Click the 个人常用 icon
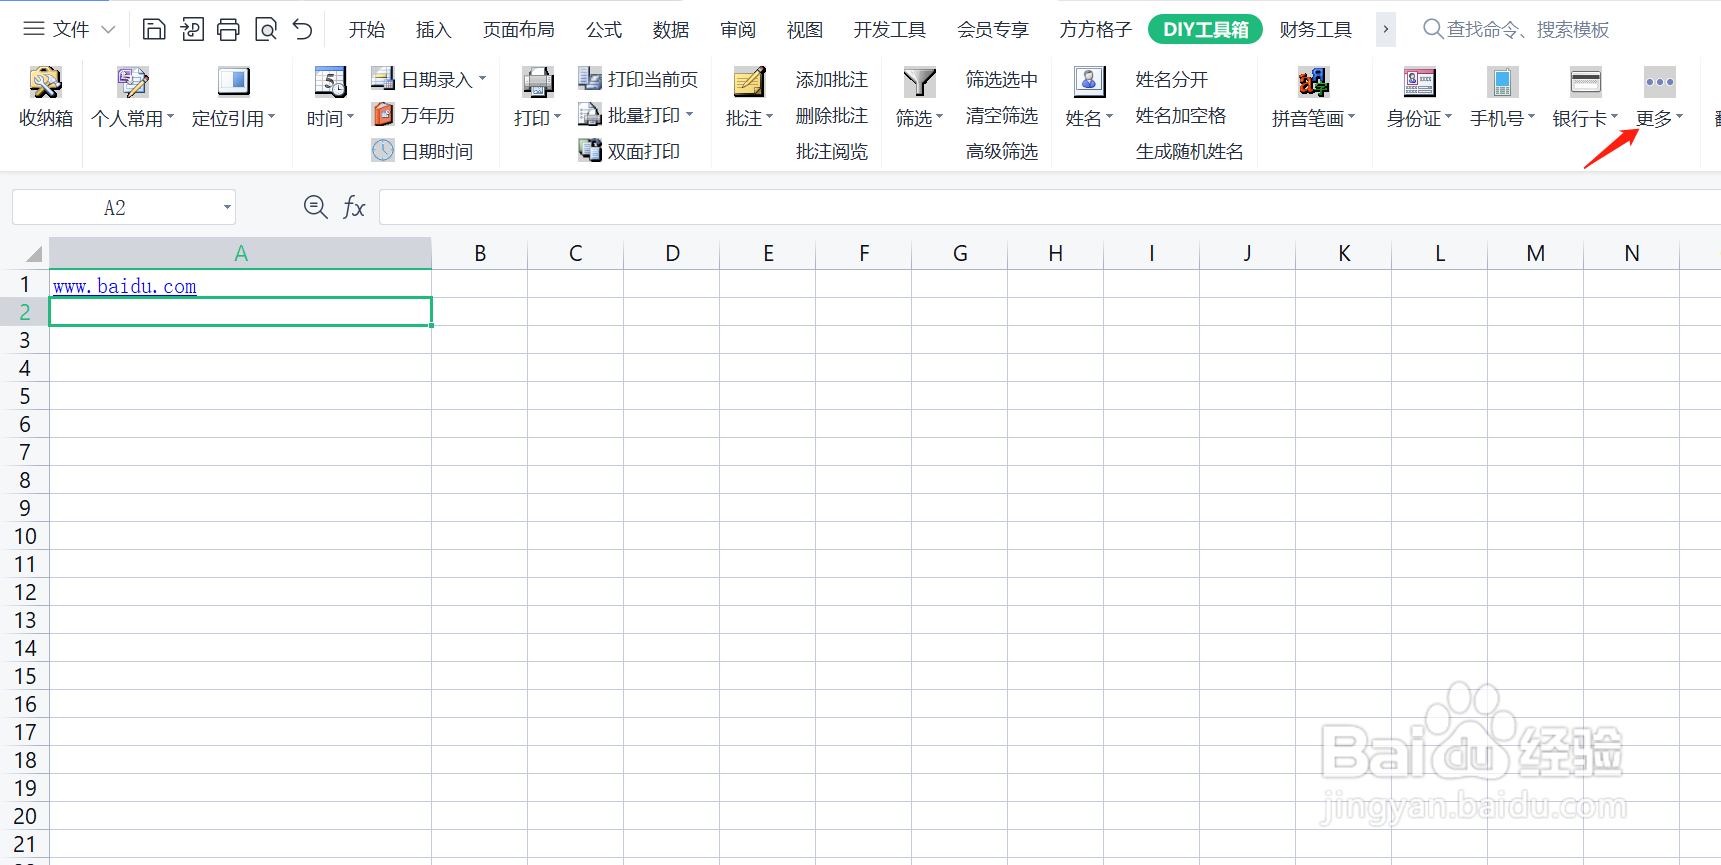The image size is (1721, 865). 132,82
